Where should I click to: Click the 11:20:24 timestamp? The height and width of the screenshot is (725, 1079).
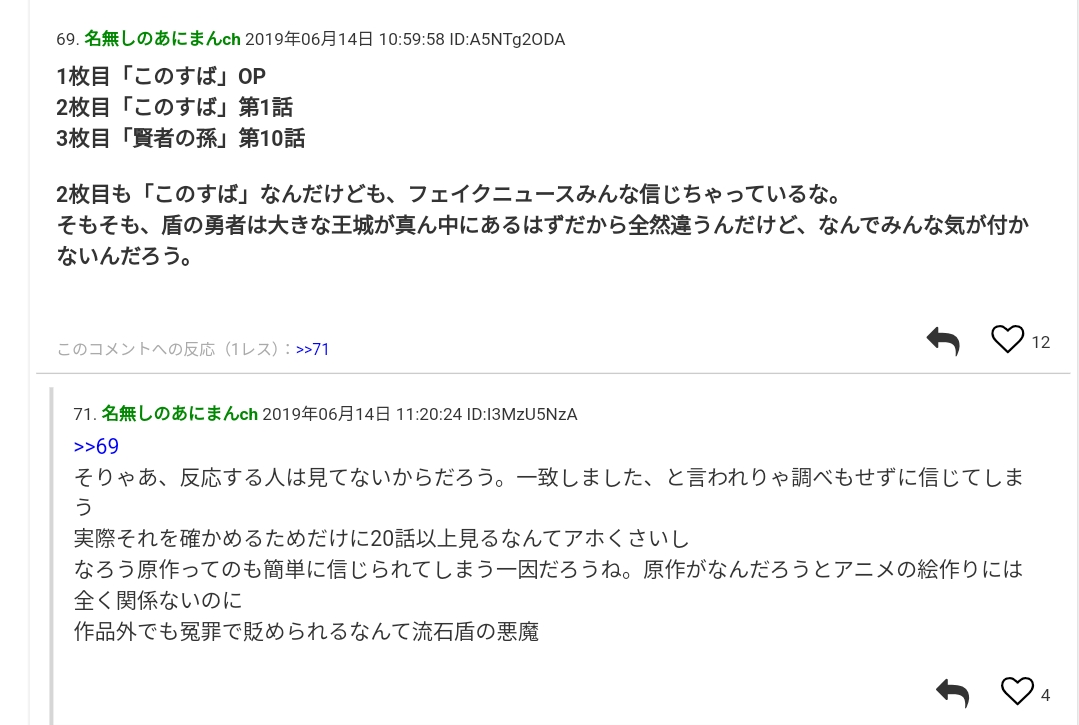coord(429,414)
